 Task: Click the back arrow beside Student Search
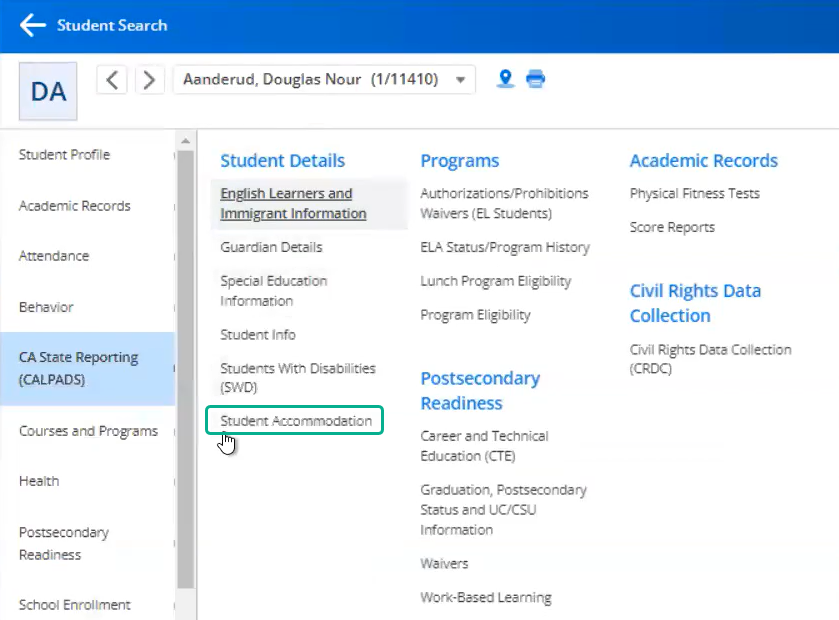33,26
